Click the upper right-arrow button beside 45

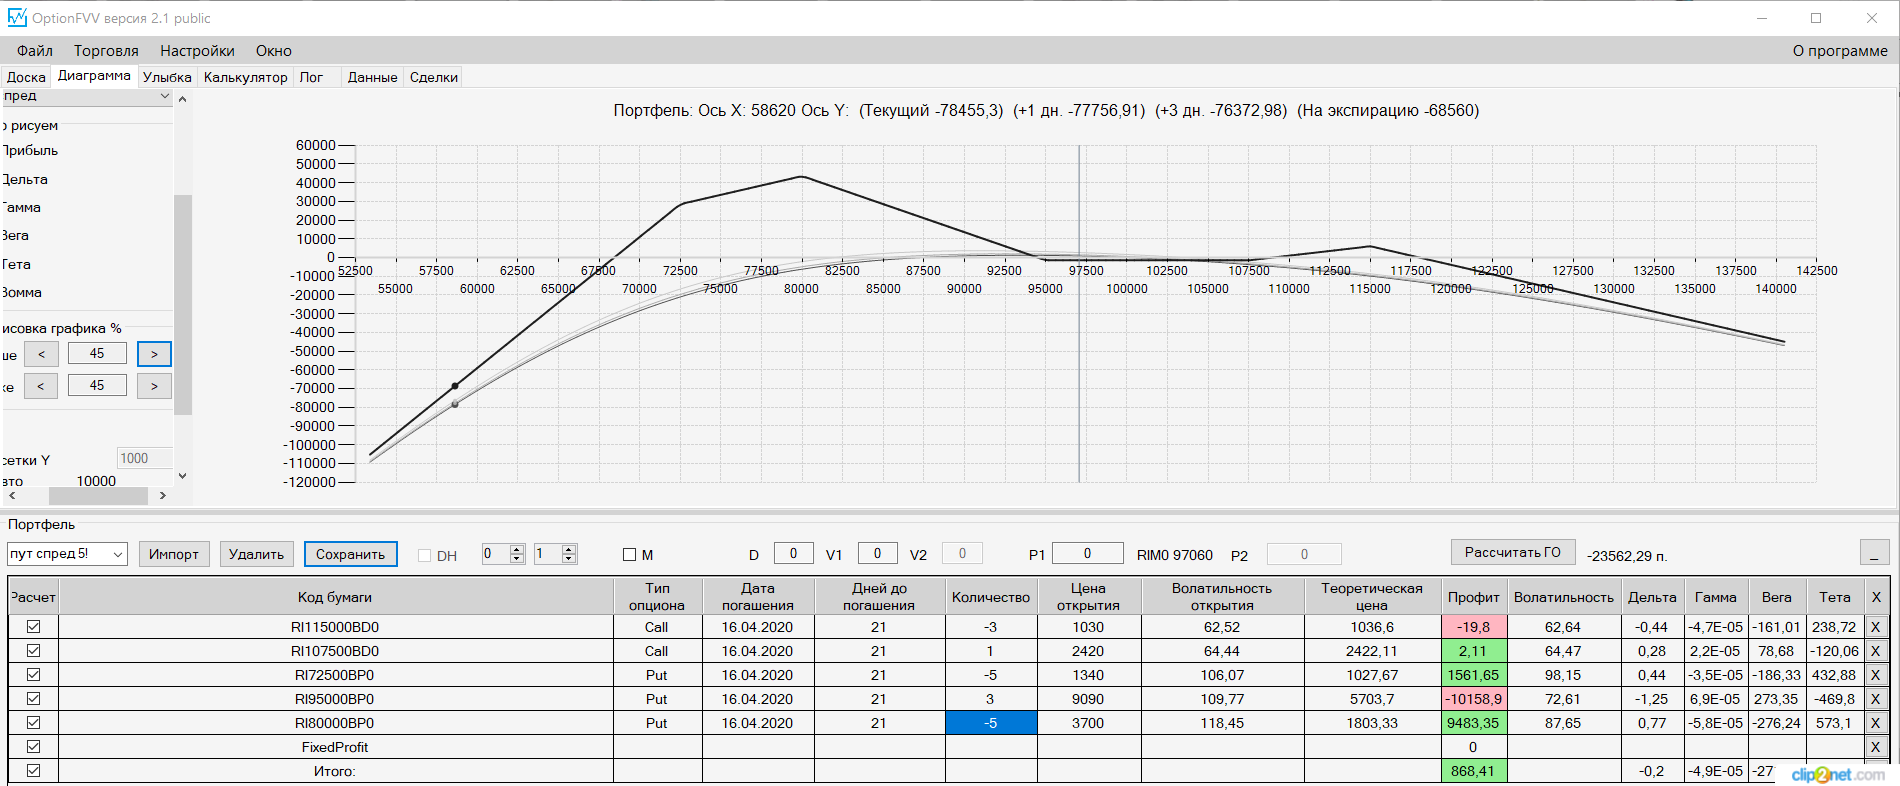coord(154,354)
